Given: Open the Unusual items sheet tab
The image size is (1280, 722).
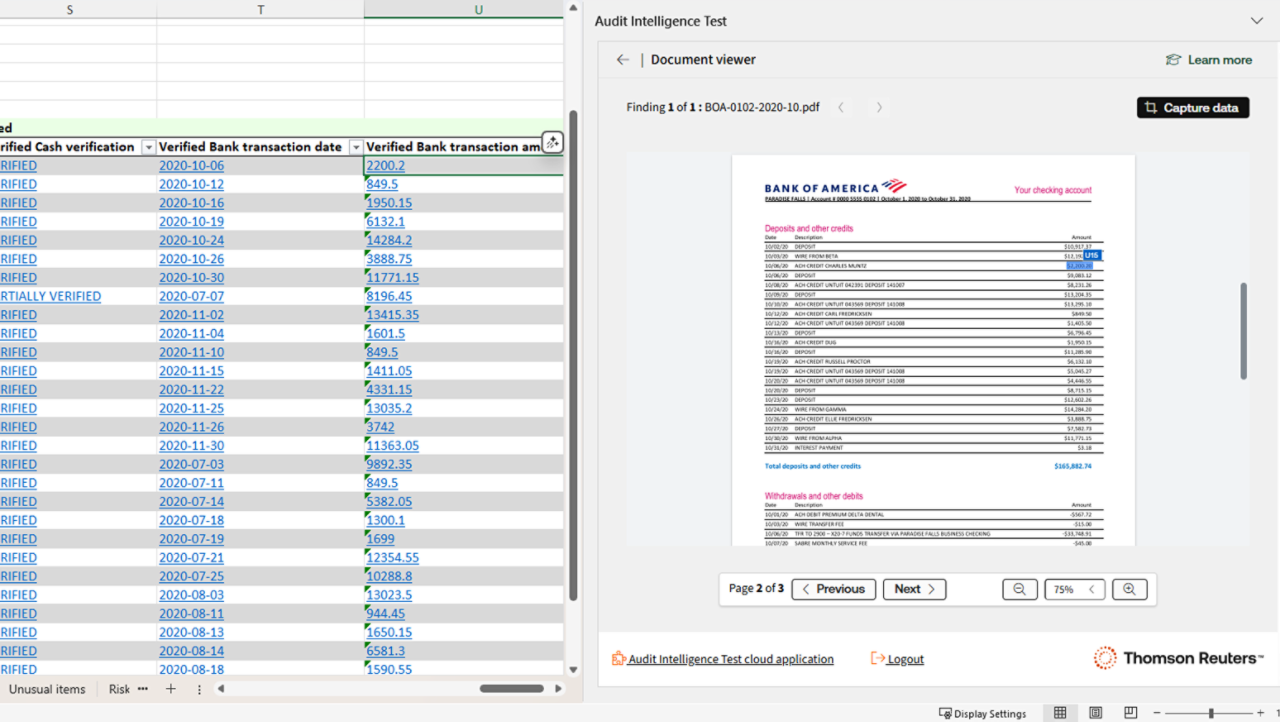Looking at the screenshot, I should 47,689.
